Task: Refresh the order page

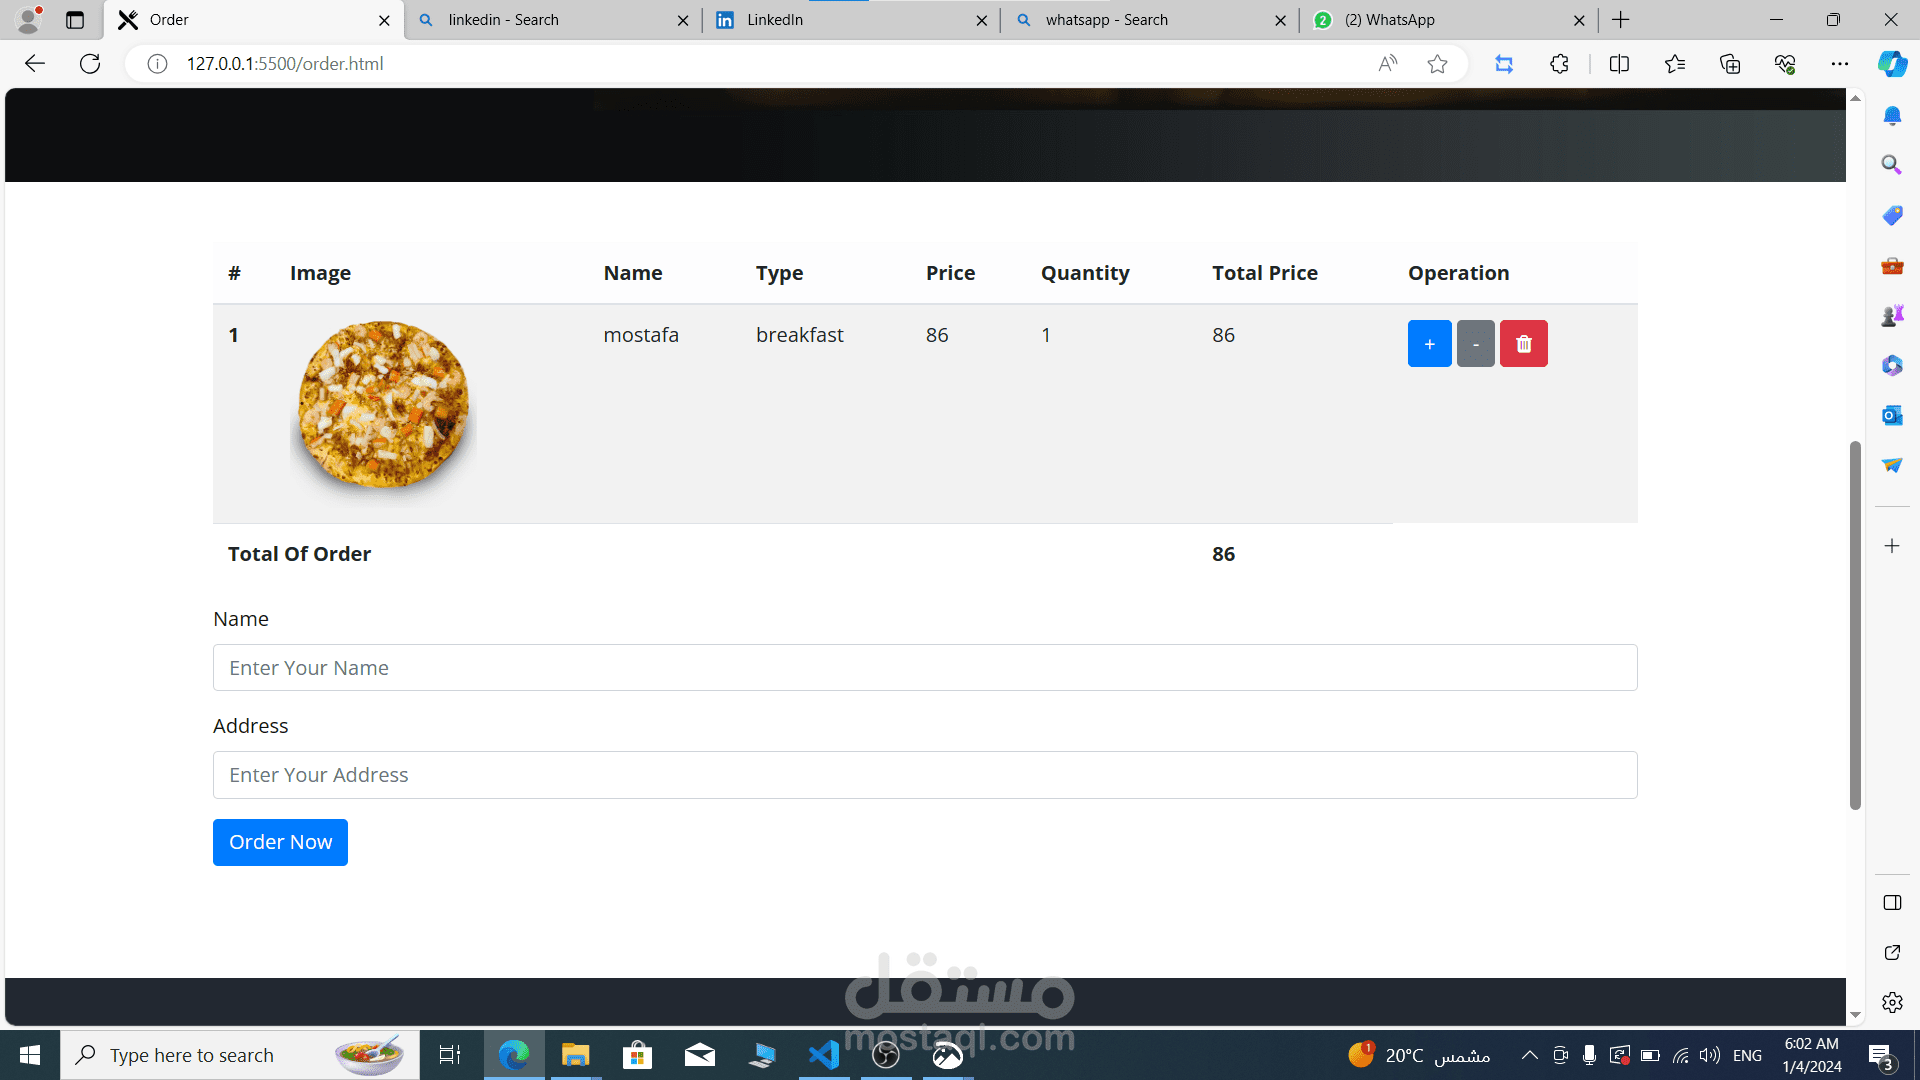Action: 90,64
